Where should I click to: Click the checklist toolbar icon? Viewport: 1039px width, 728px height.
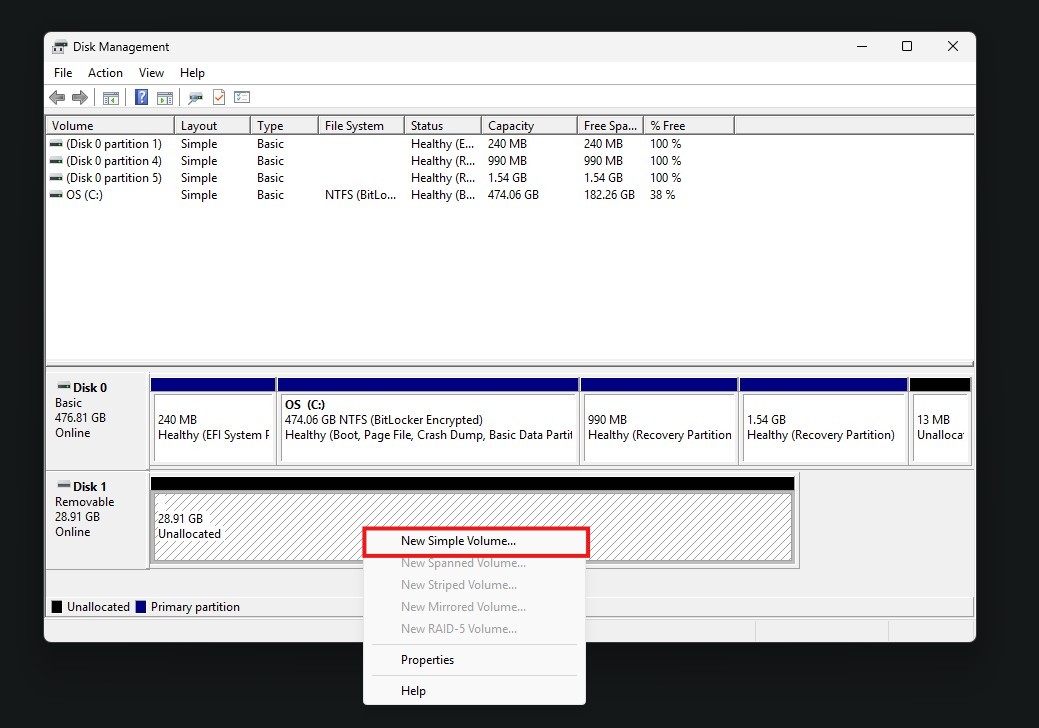tap(241, 97)
